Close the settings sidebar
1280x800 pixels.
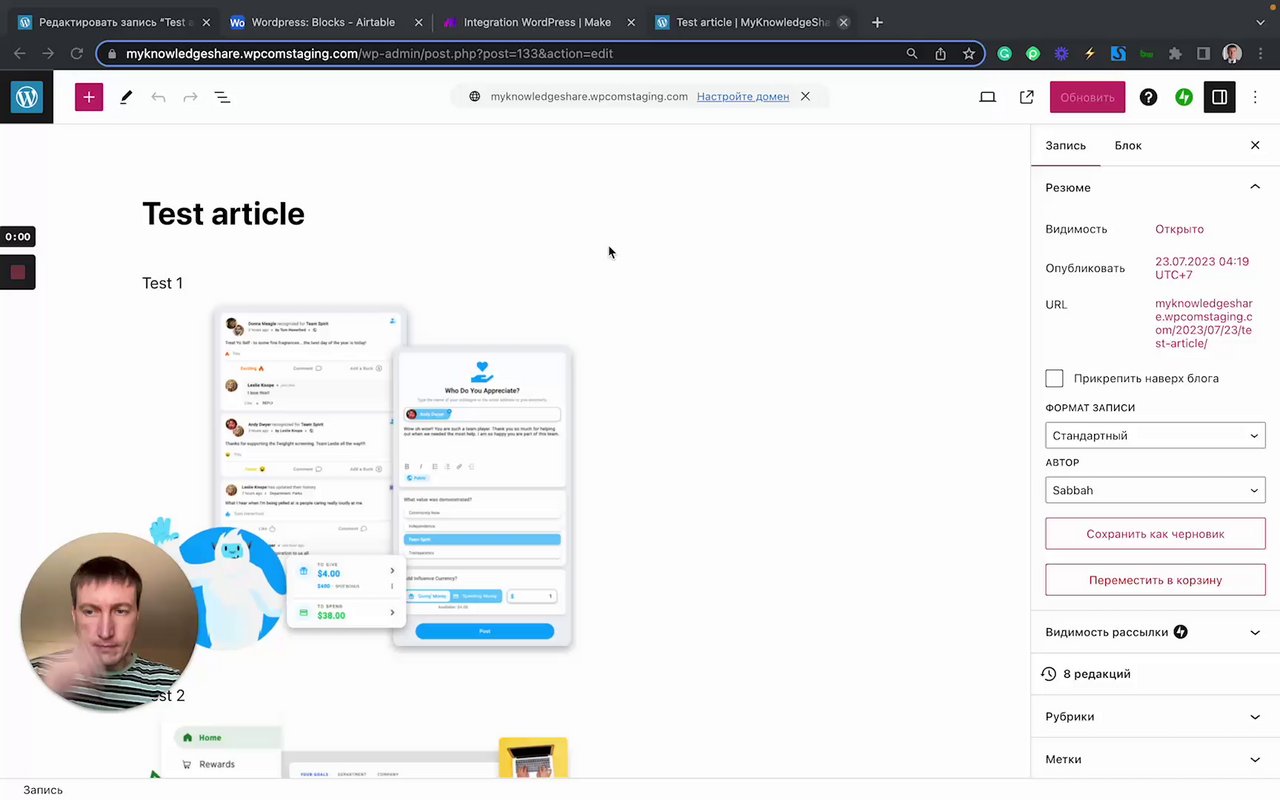[x=1255, y=145]
